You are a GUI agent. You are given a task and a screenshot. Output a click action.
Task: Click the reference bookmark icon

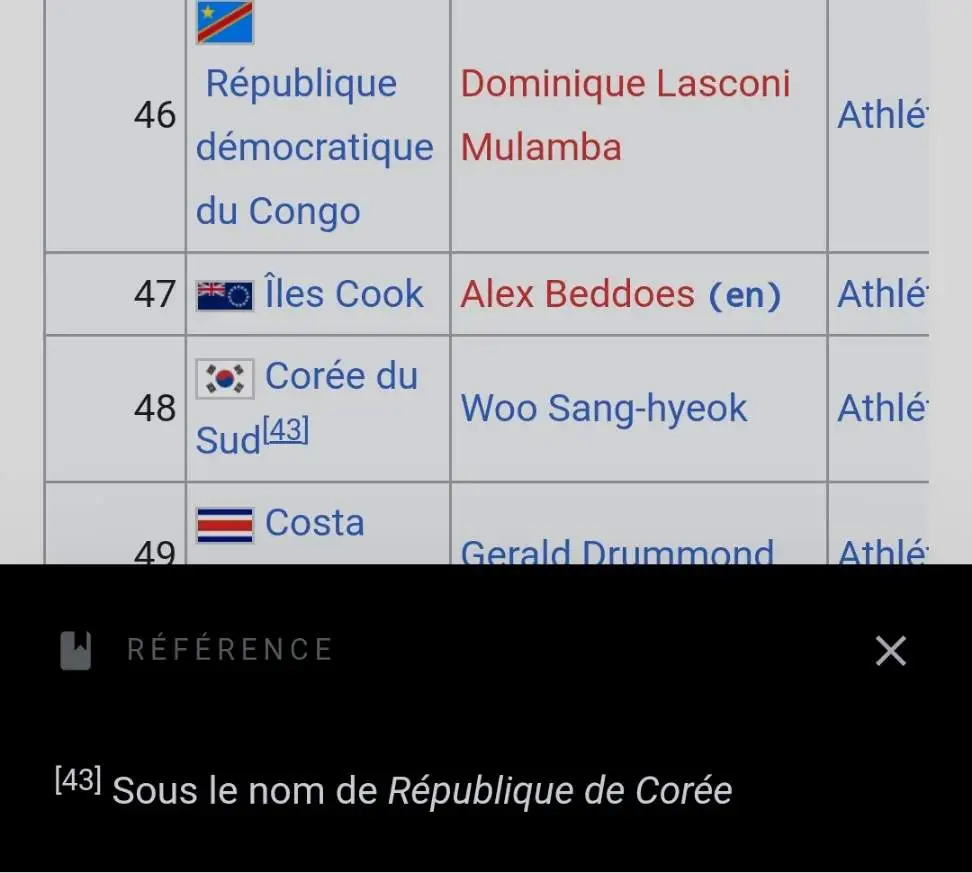(x=76, y=651)
